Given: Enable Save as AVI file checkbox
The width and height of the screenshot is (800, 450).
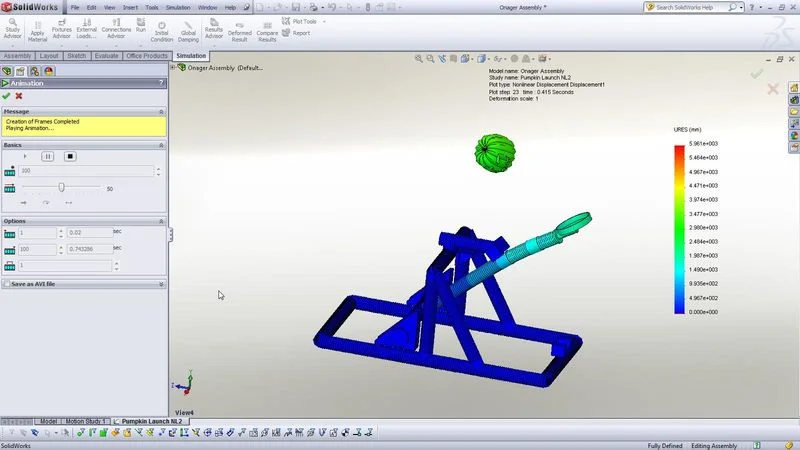Looking at the screenshot, I should [x=7, y=284].
